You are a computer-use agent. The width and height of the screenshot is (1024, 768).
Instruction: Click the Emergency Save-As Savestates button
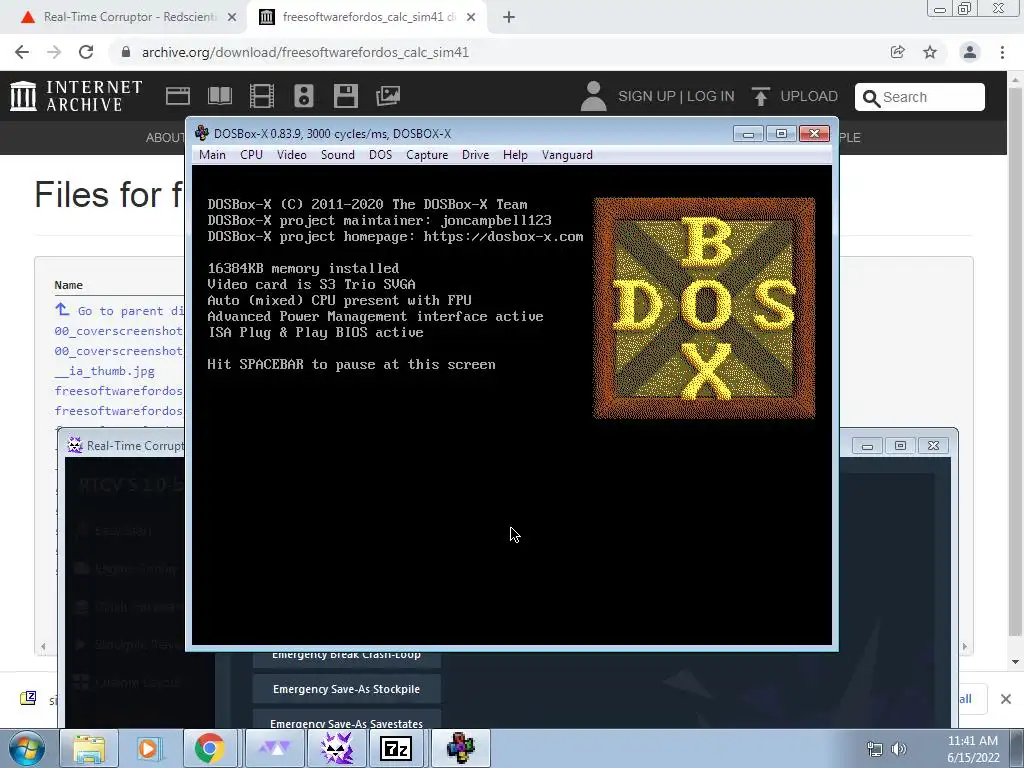tap(346, 720)
